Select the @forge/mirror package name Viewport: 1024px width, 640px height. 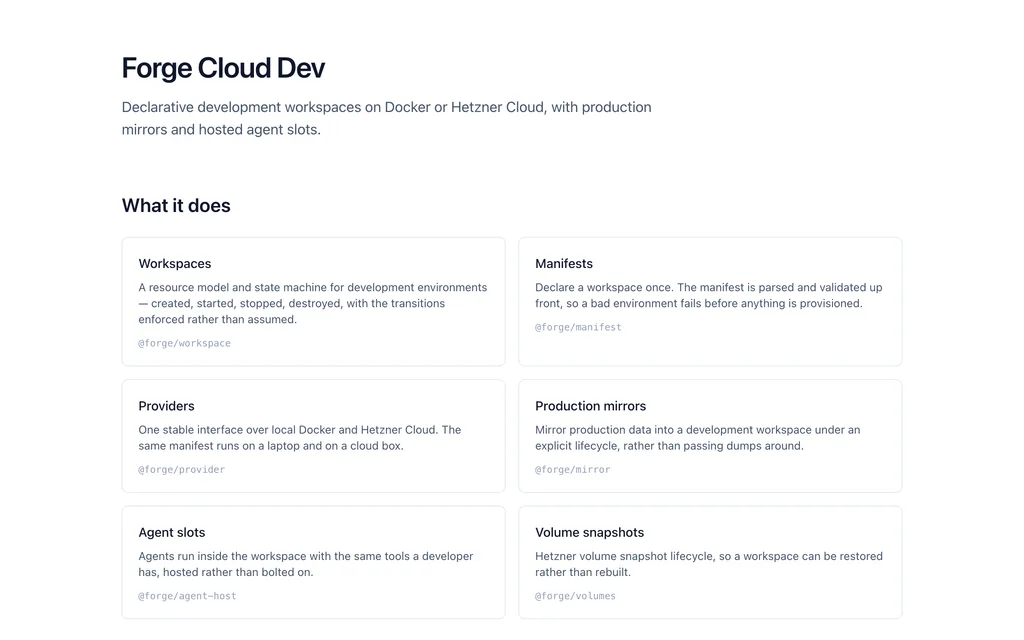pyautogui.click(x=573, y=470)
